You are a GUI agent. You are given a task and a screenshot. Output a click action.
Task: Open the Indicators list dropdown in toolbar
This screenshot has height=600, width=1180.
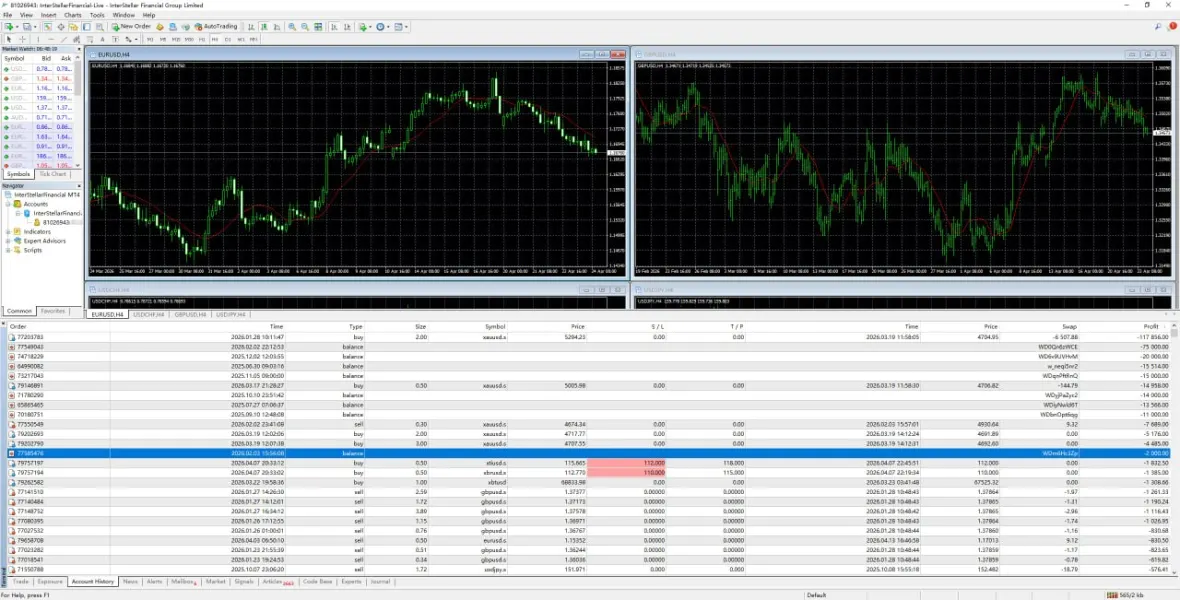click(x=365, y=26)
